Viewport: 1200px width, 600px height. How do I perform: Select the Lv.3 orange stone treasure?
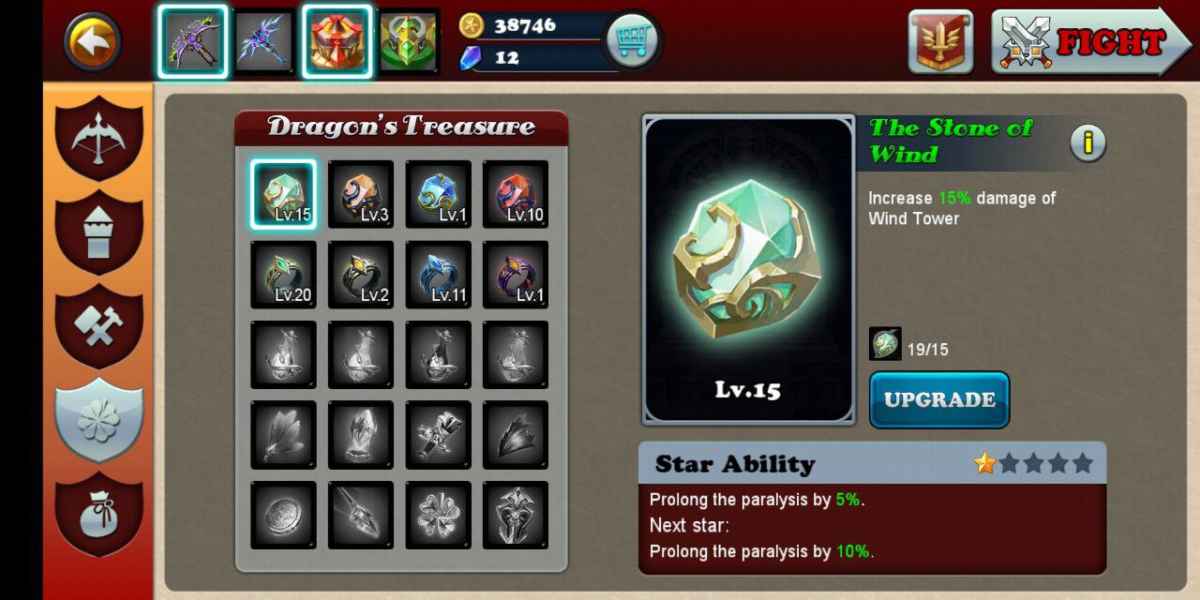(x=361, y=193)
